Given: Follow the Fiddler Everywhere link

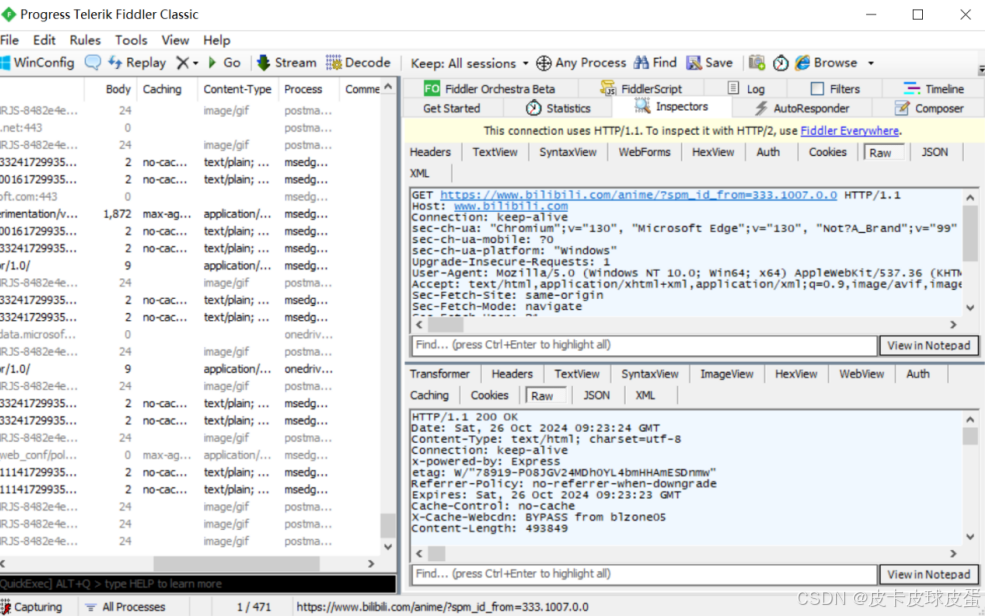Looking at the screenshot, I should 849,131.
